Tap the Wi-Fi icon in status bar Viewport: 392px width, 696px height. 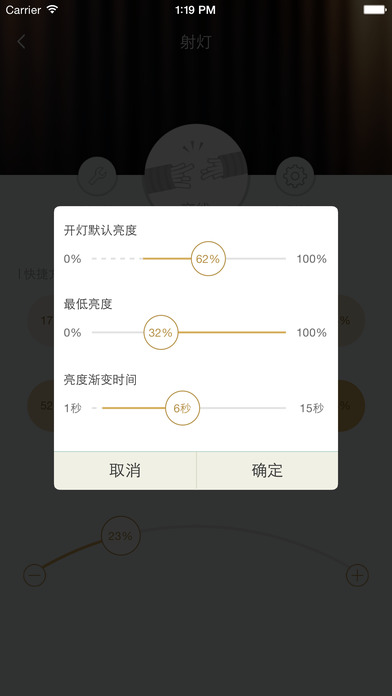pyautogui.click(x=52, y=9)
